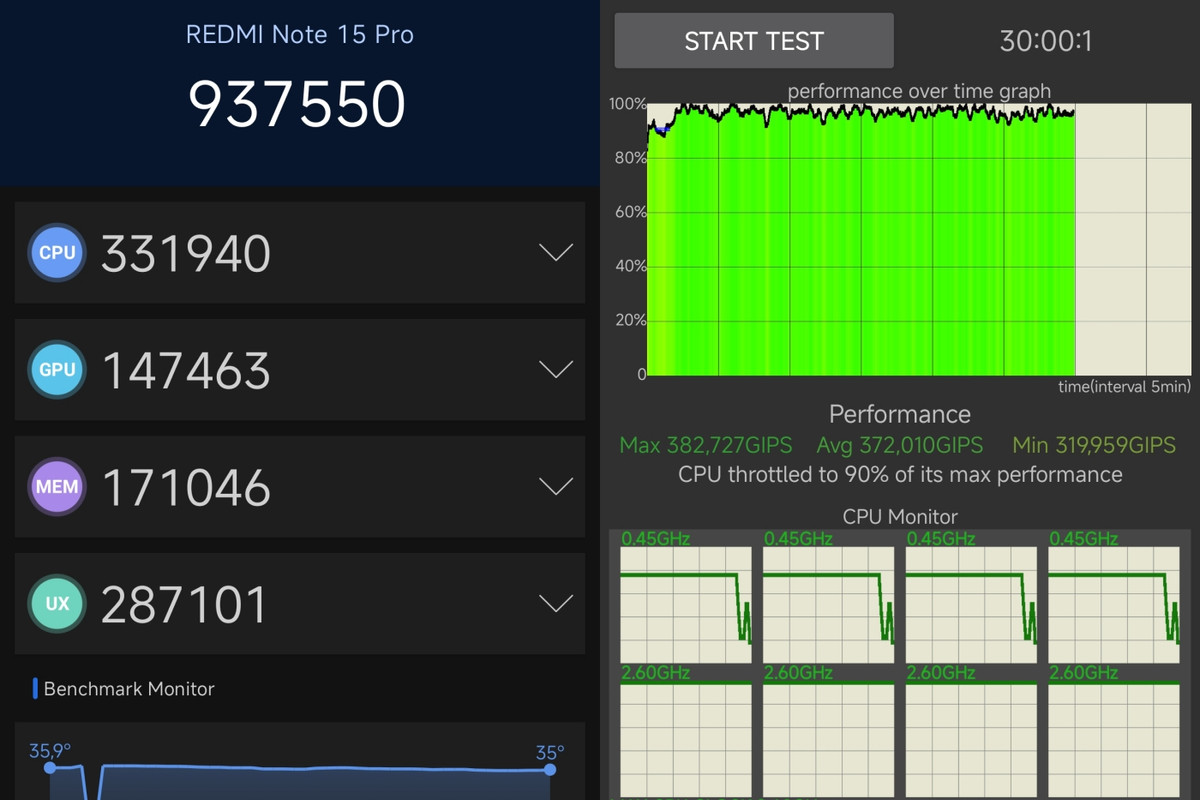The image size is (1200, 800).
Task: Click the 100% axis label on graph
Action: (x=627, y=104)
